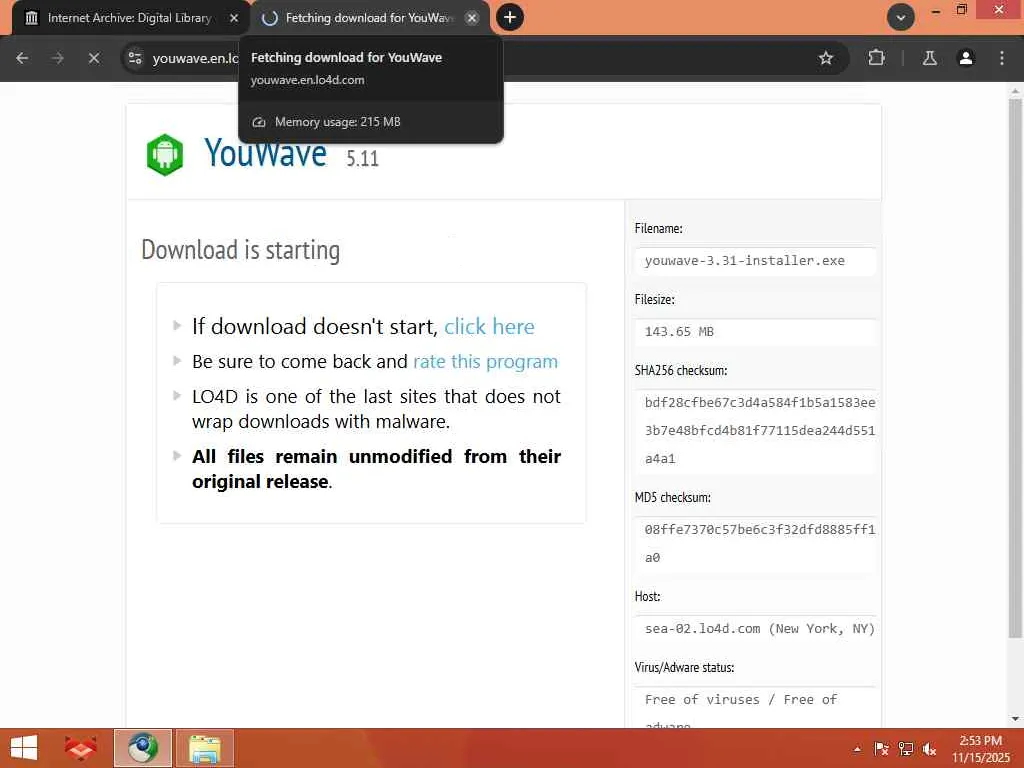This screenshot has height=768, width=1024.
Task: Open the red app in the taskbar
Action: [80, 748]
